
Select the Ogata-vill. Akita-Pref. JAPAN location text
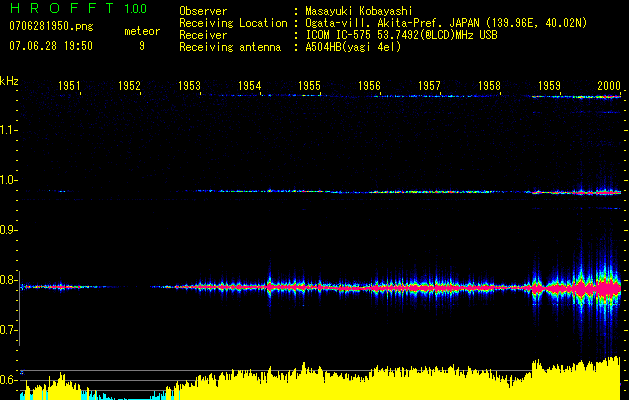[446, 23]
